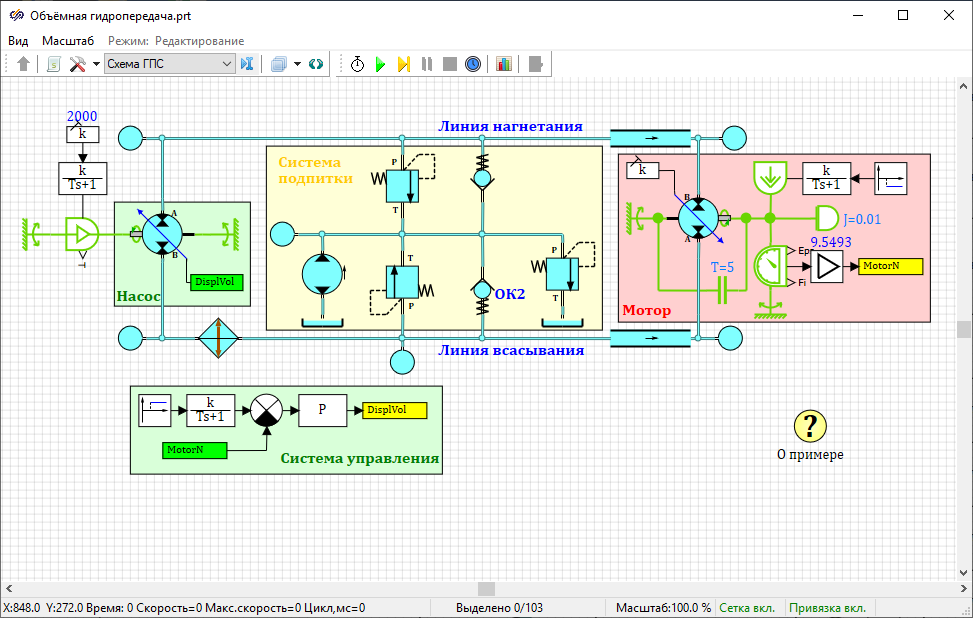Open the 'Масштаб' menu
Viewport: 973px width, 618px height.
68,41
